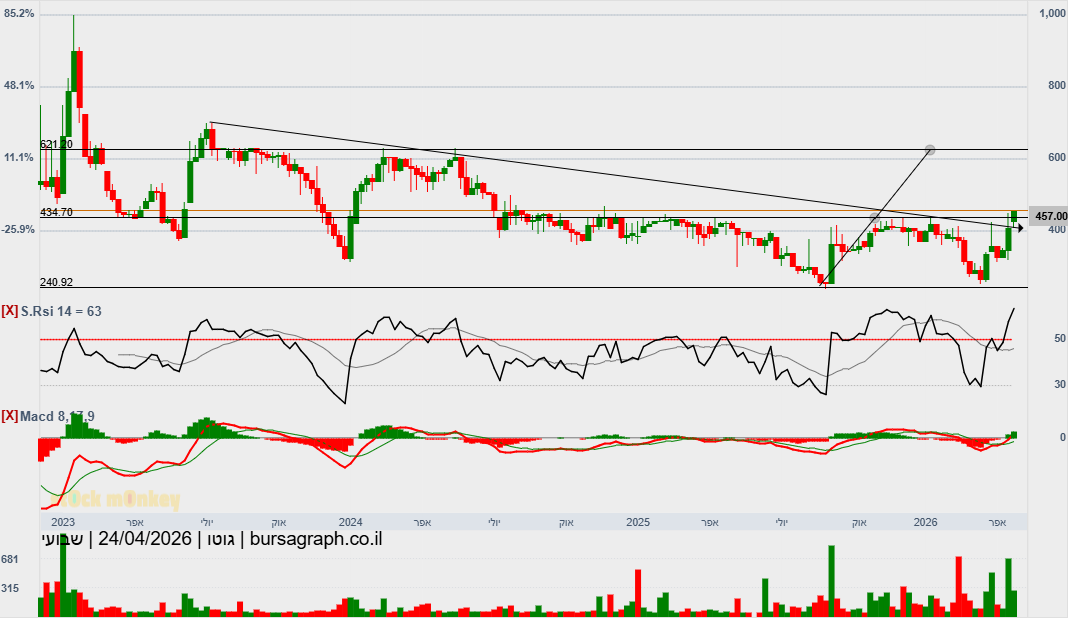The width and height of the screenshot is (1068, 618).
Task: Click the 2023 label on the time axis
Action: pyautogui.click(x=63, y=523)
